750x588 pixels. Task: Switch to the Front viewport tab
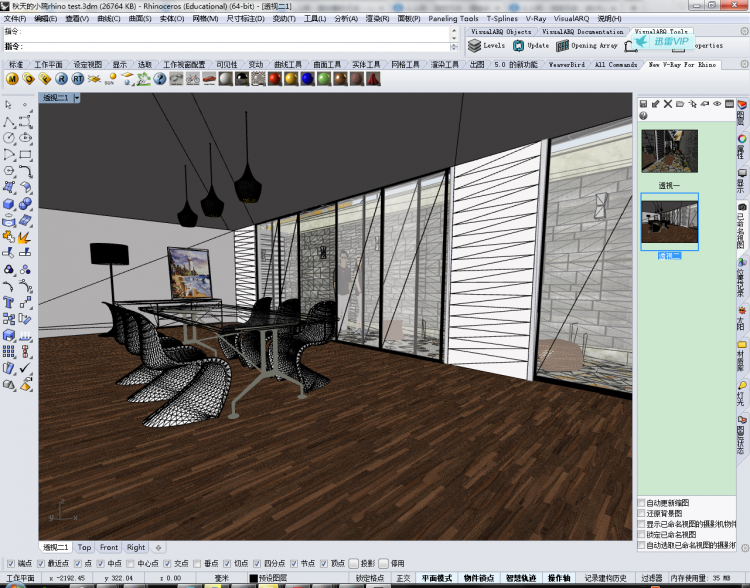[109, 547]
